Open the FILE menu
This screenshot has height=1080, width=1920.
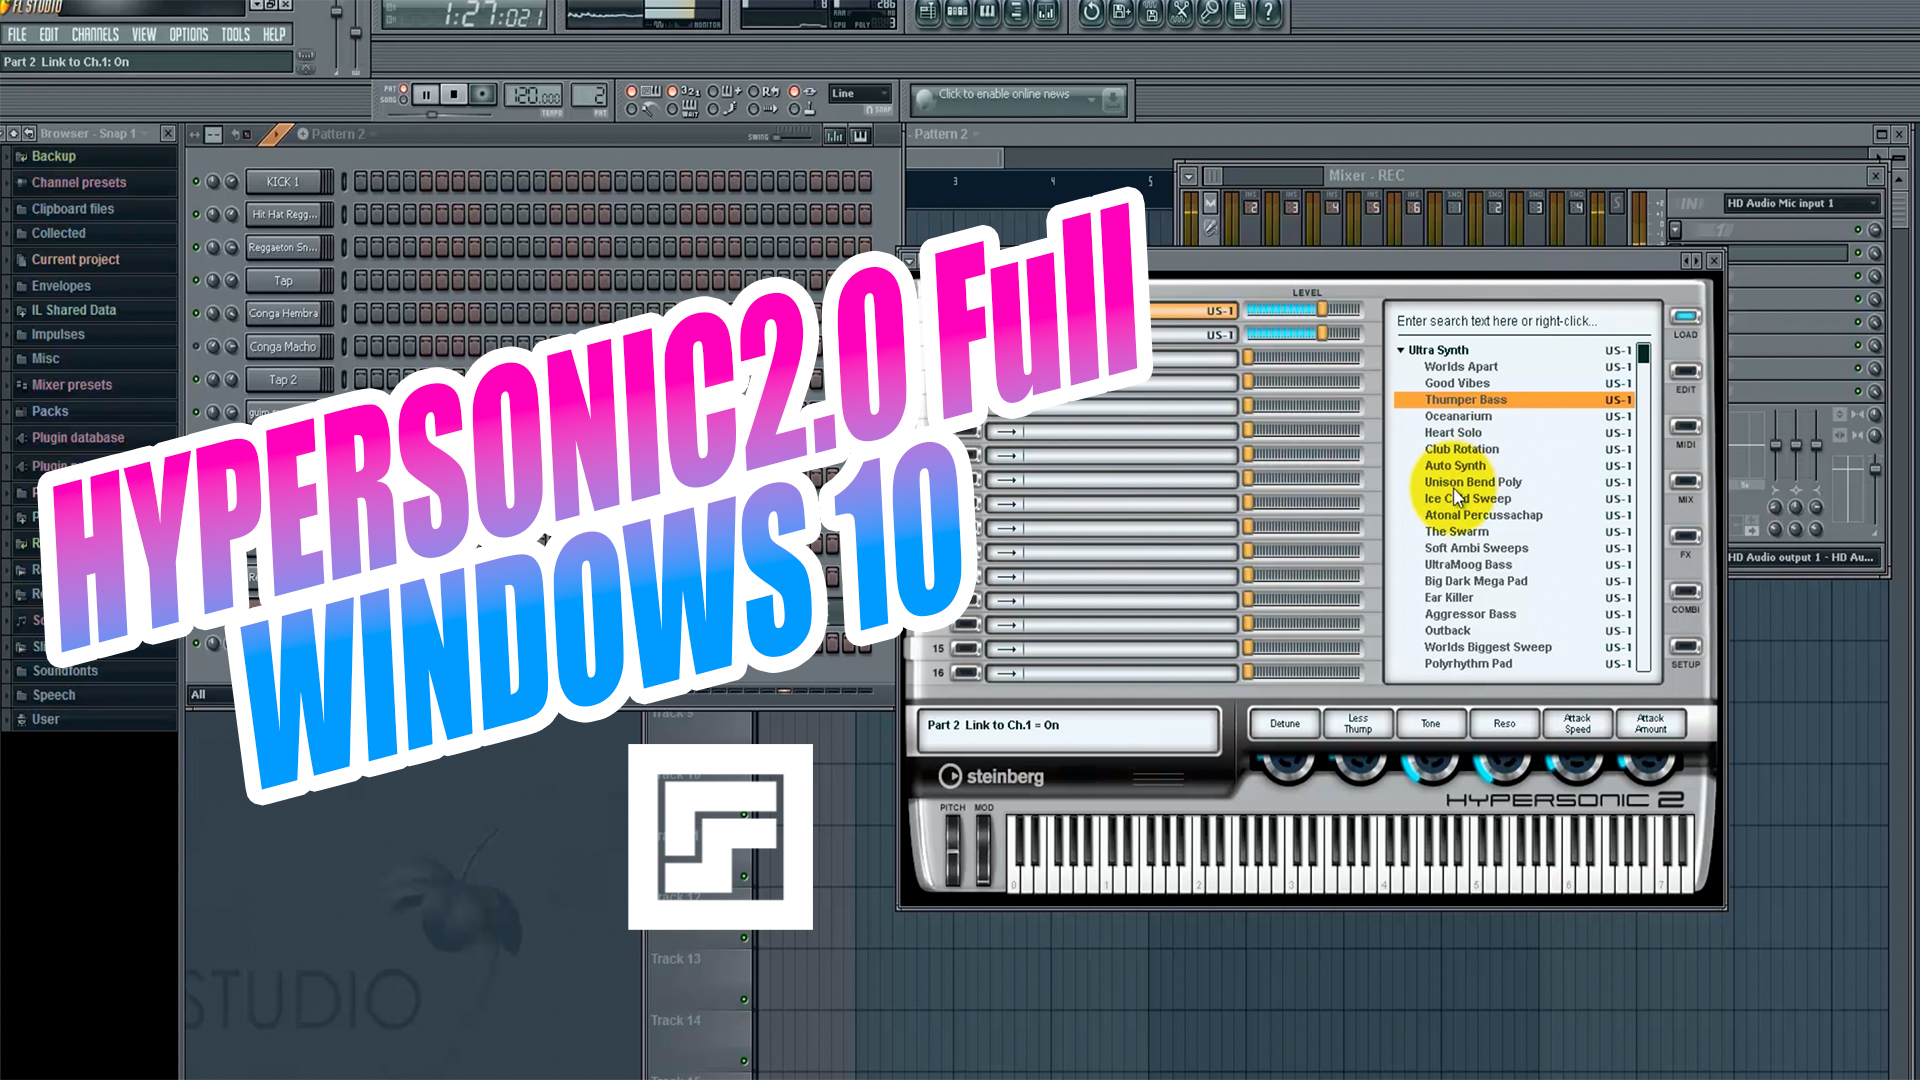pyautogui.click(x=17, y=35)
